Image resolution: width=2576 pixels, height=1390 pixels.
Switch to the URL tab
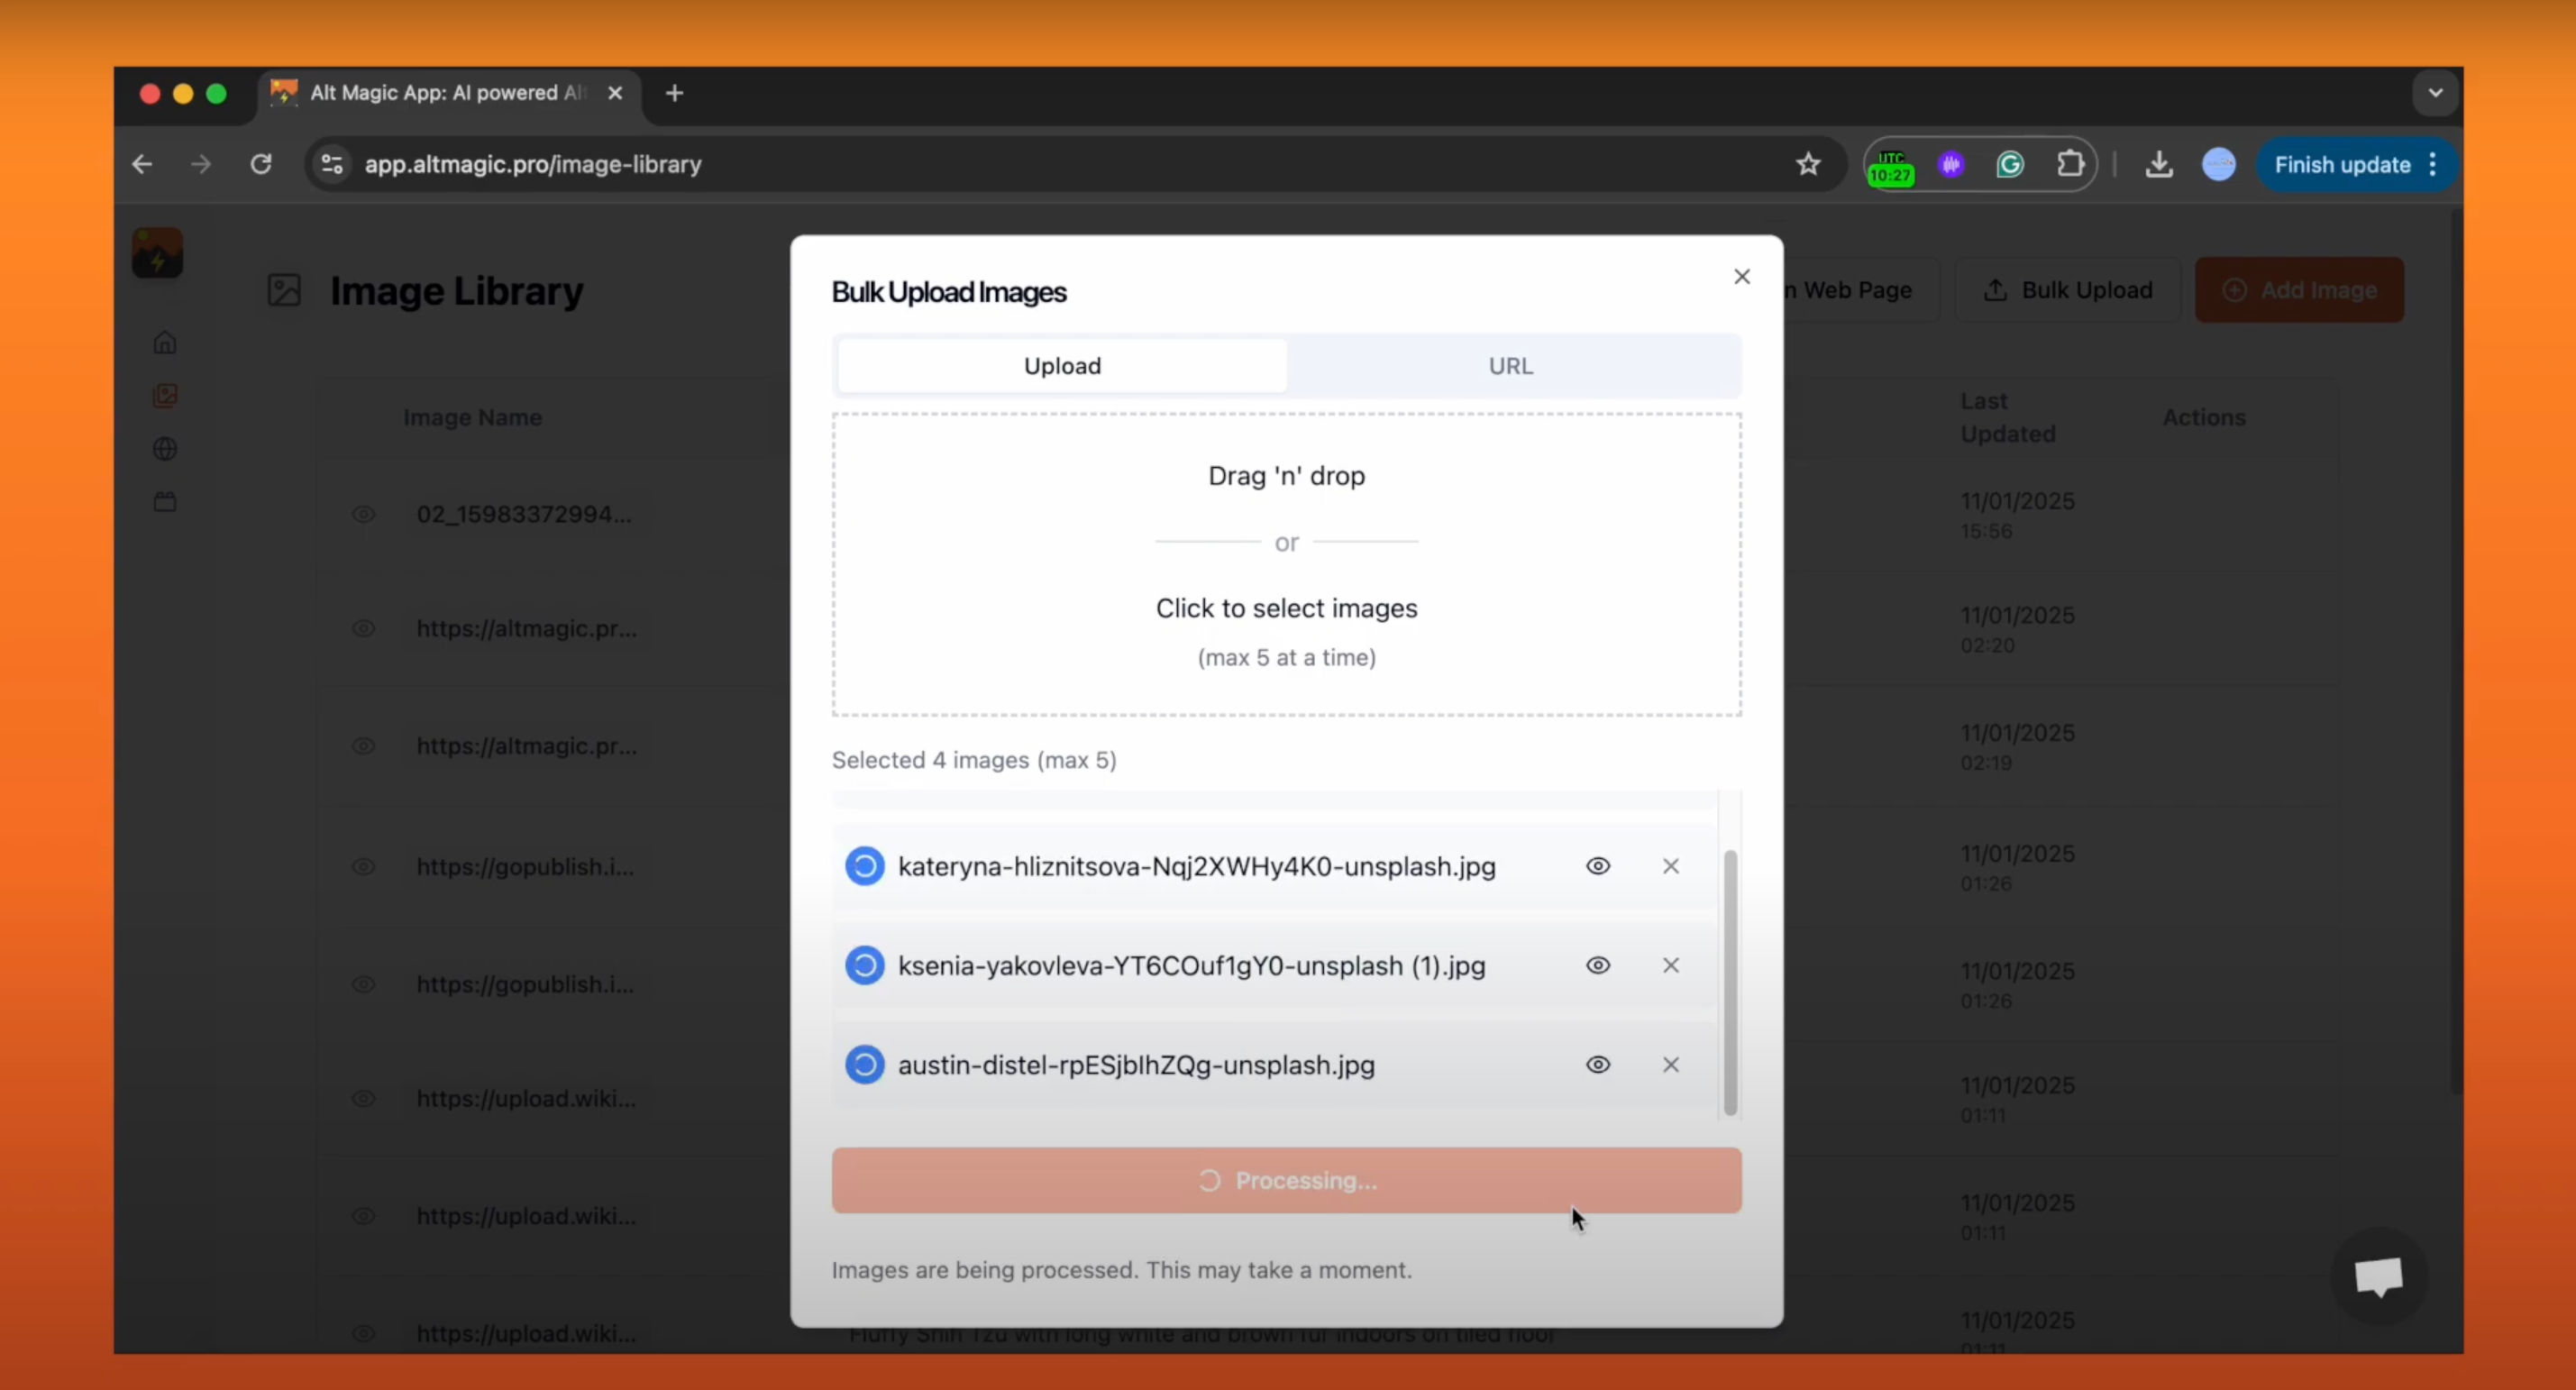pos(1510,366)
